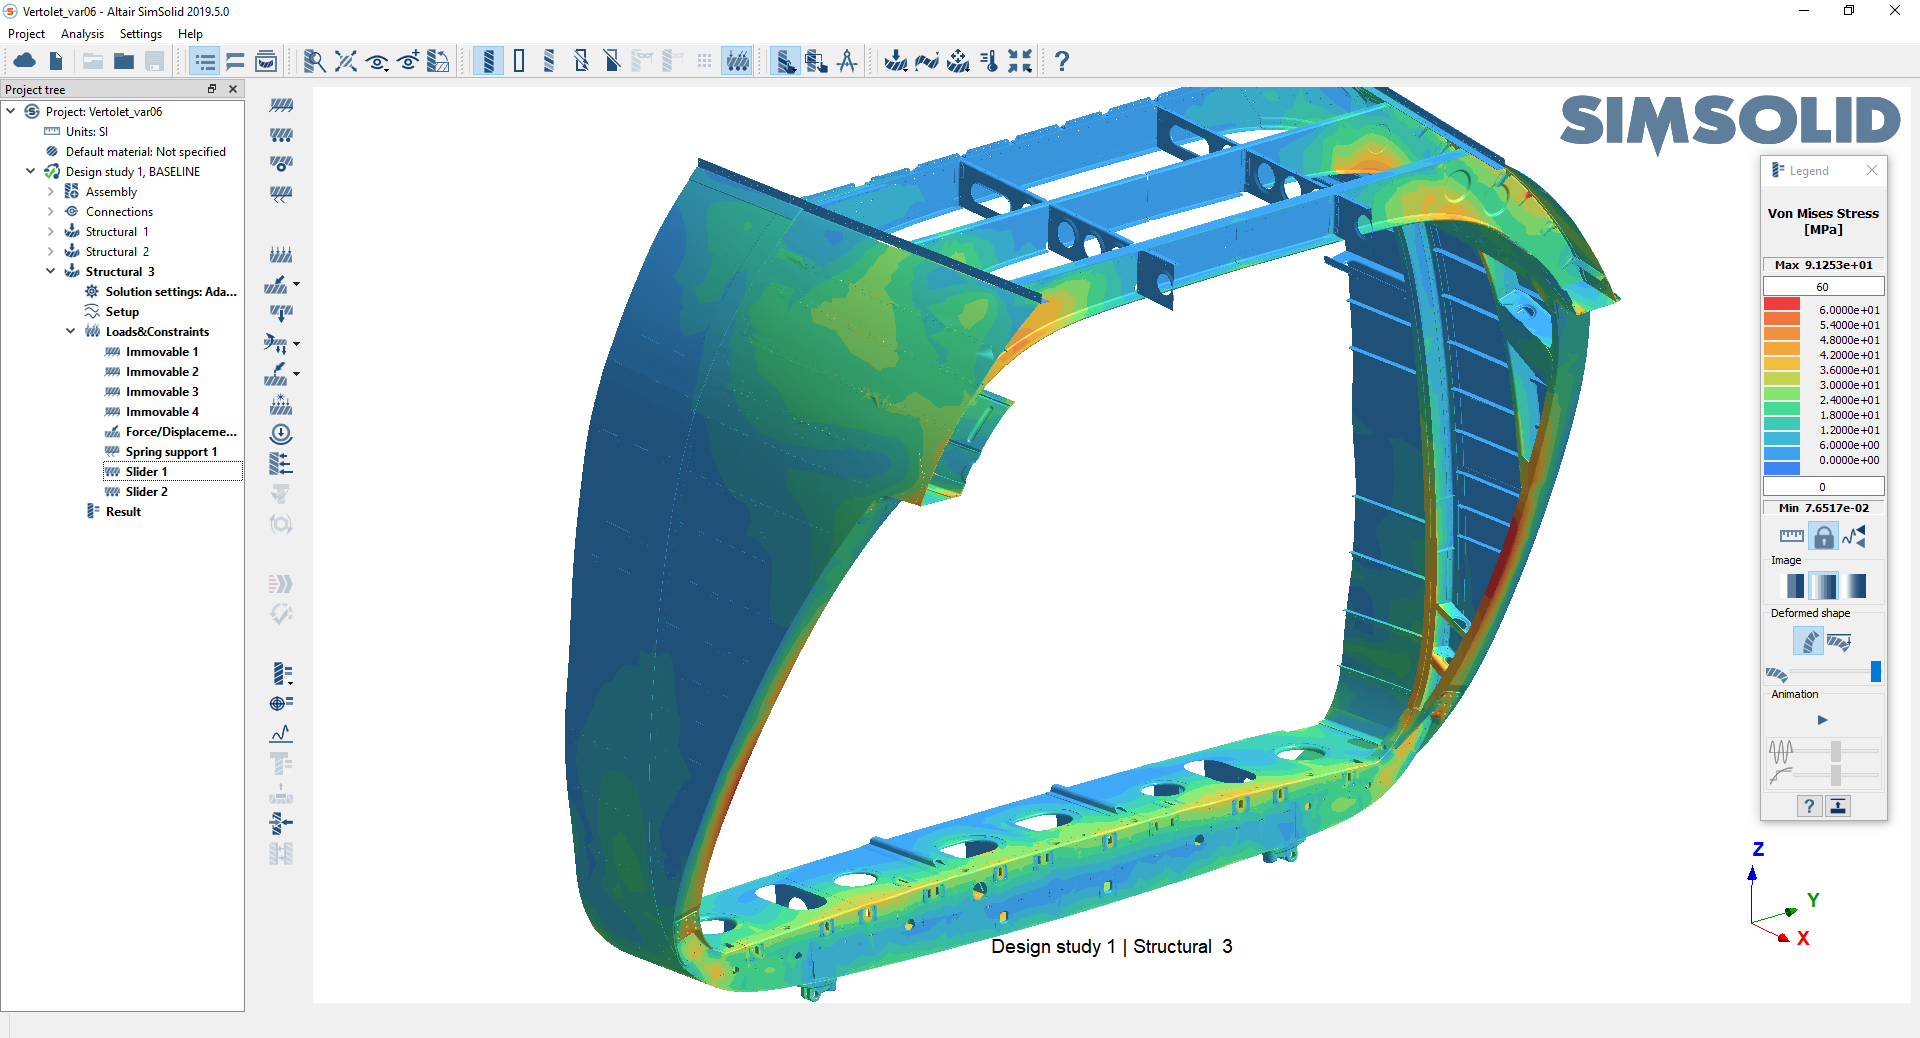Image resolution: width=1920 pixels, height=1038 pixels.
Task: Expand the Assembly tree node
Action: tap(51, 192)
